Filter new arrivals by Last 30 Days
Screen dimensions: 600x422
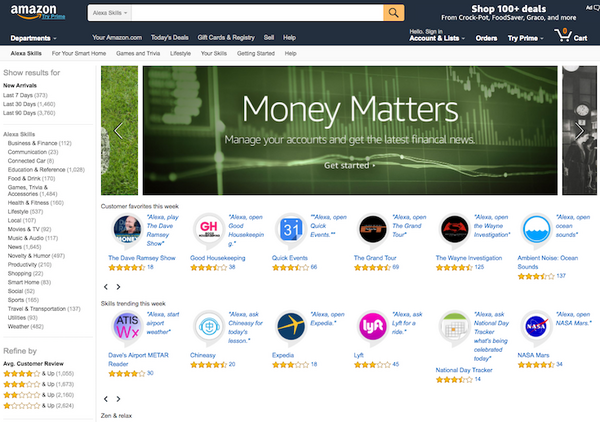(x=29, y=104)
